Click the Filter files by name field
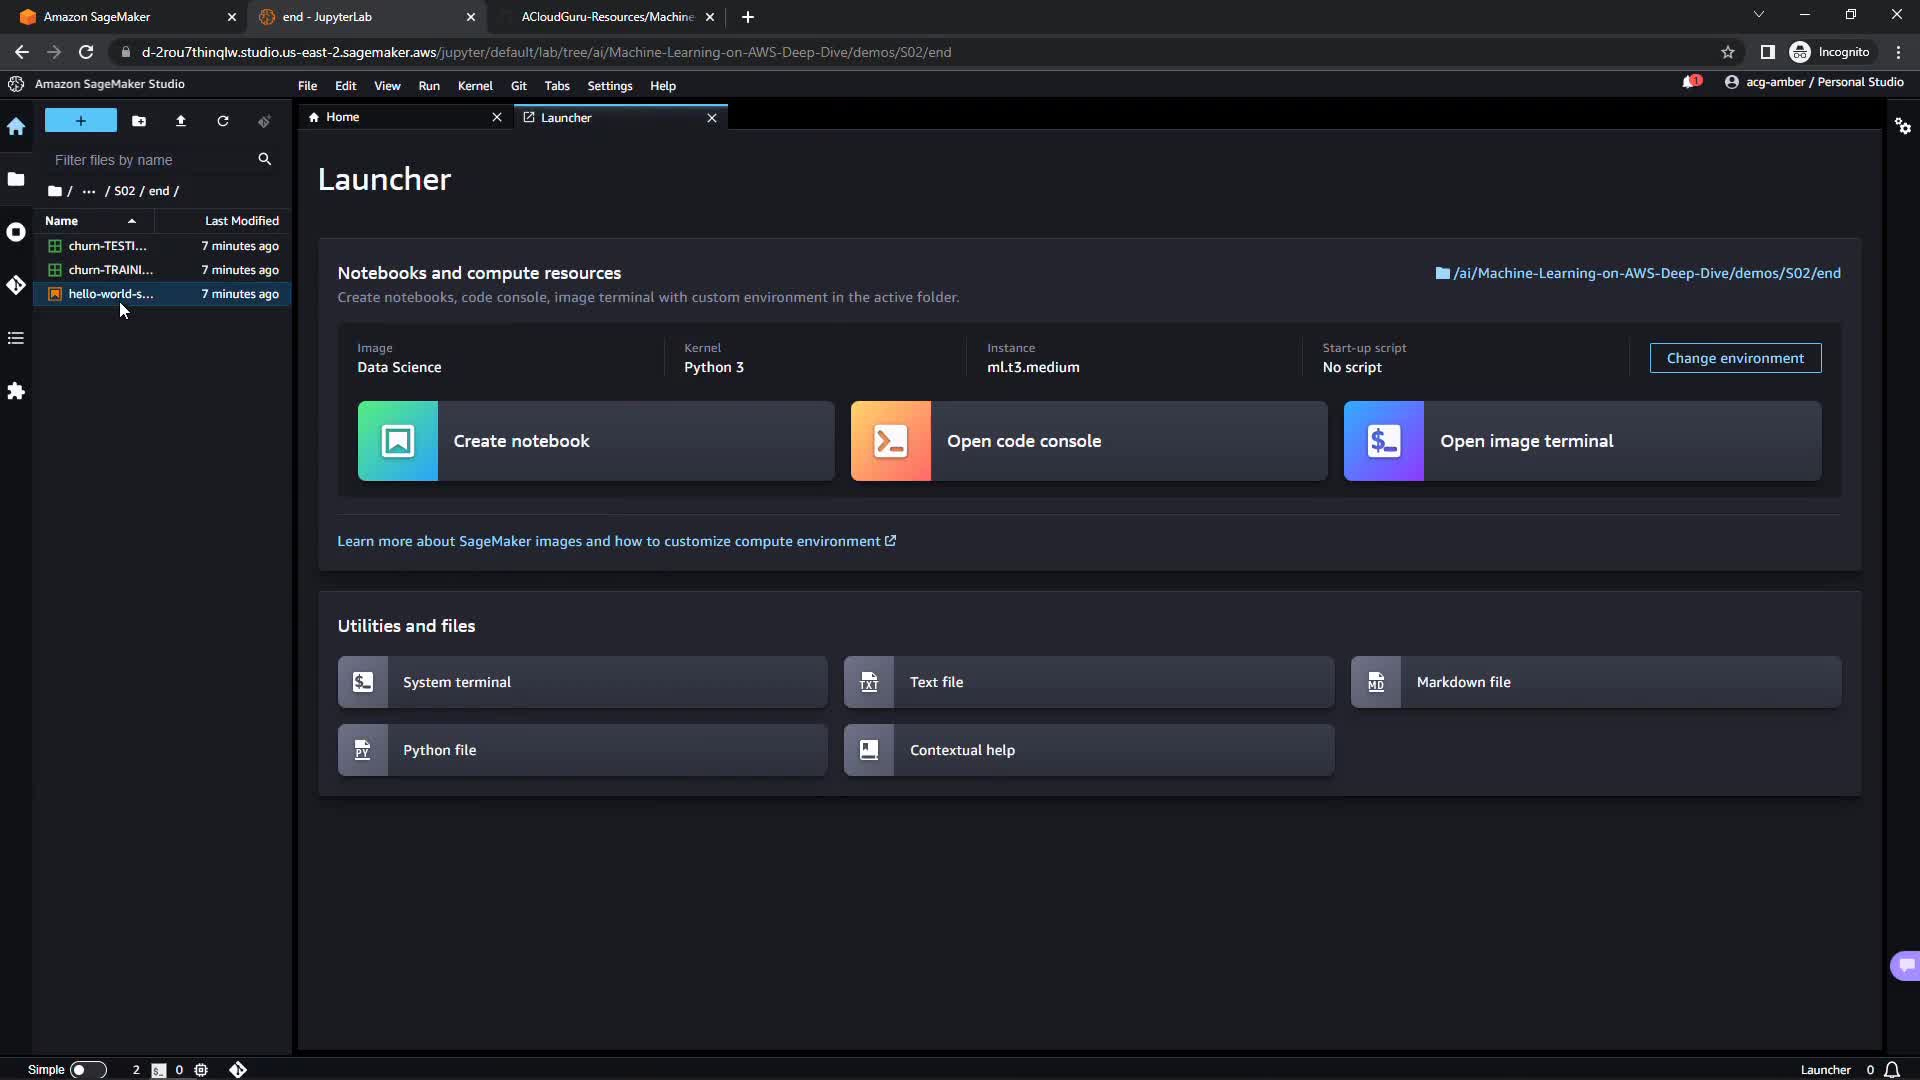Screen dimensions: 1920x1080 (x=150, y=160)
